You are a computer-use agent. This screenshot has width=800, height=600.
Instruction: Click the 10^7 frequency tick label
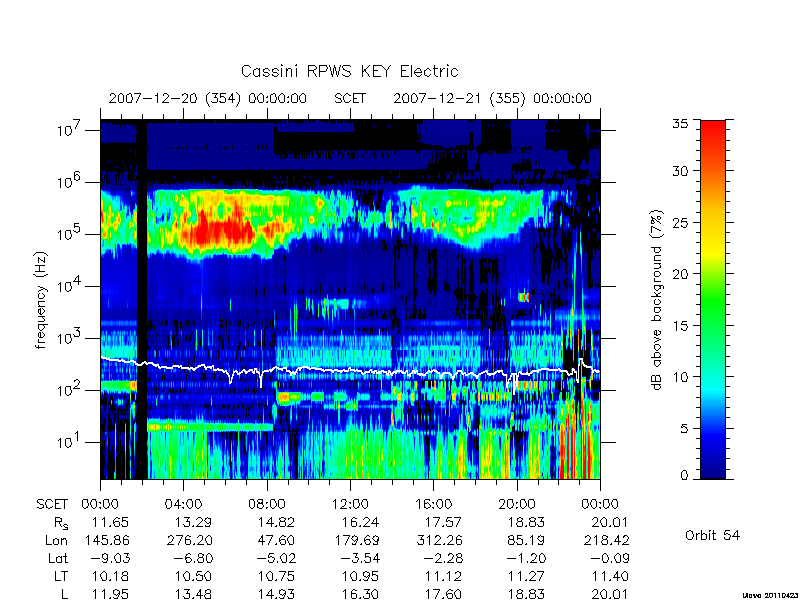(70, 129)
